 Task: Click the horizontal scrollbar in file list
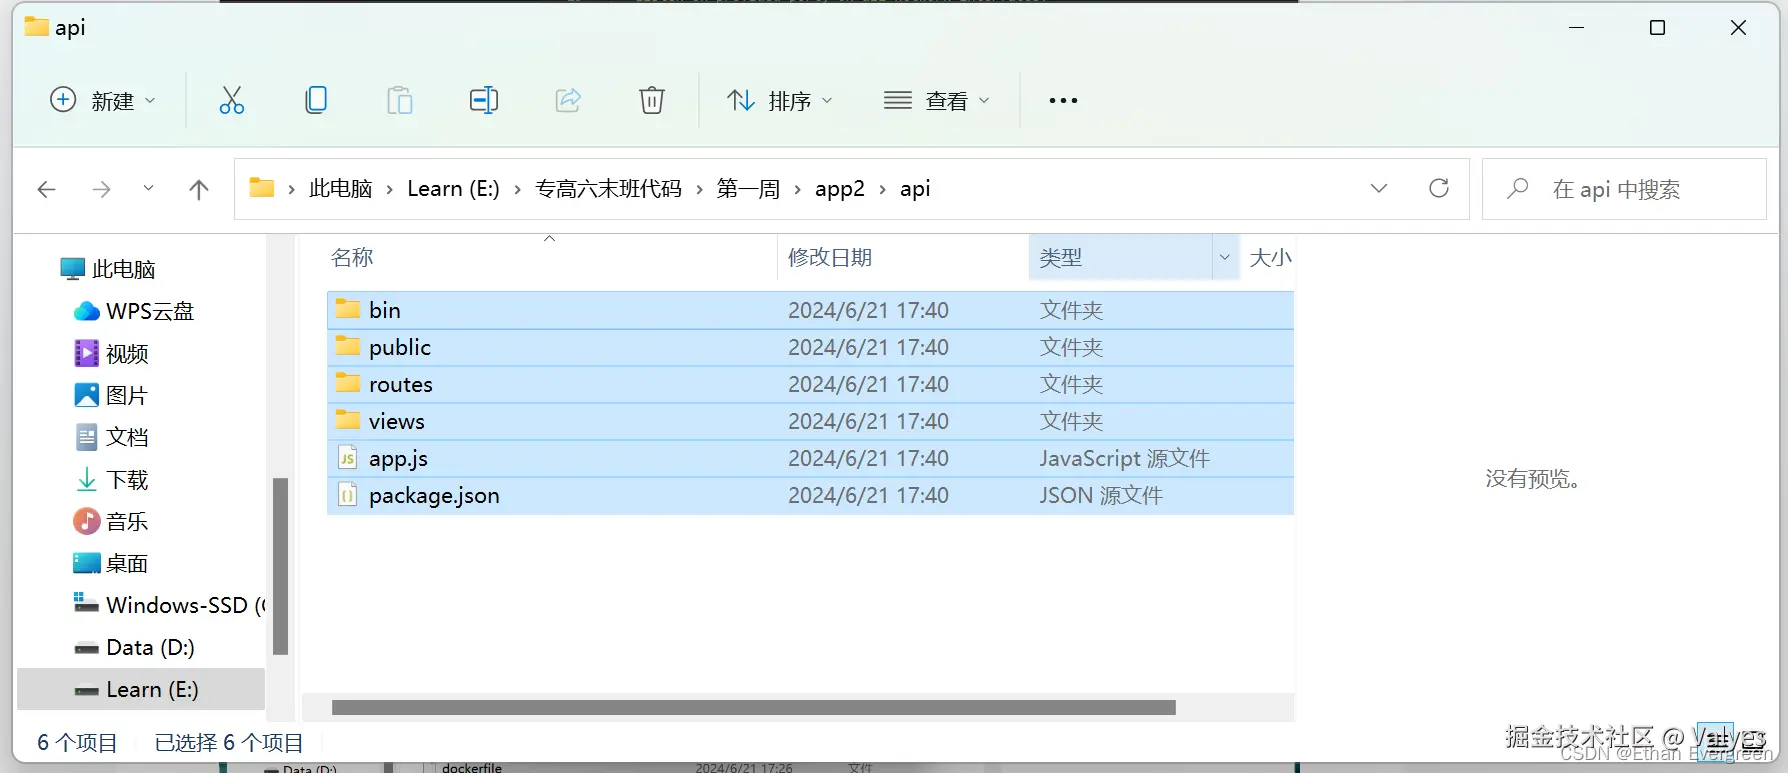(754, 707)
